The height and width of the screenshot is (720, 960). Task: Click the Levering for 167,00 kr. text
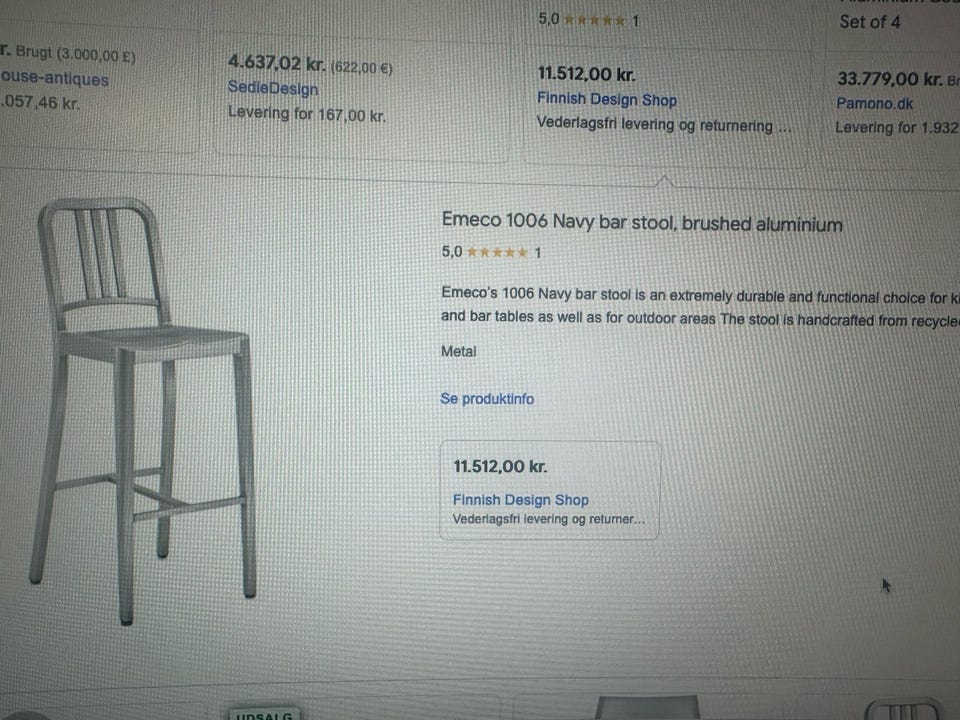(307, 114)
